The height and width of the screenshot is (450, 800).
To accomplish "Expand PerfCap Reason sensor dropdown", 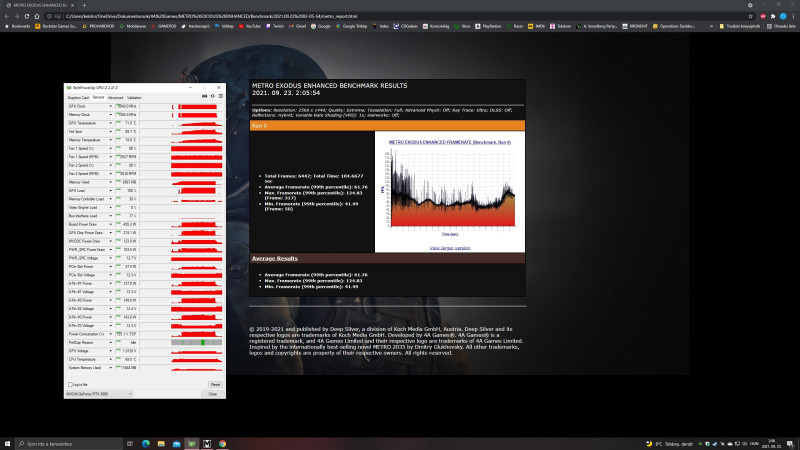I will 111,342.
